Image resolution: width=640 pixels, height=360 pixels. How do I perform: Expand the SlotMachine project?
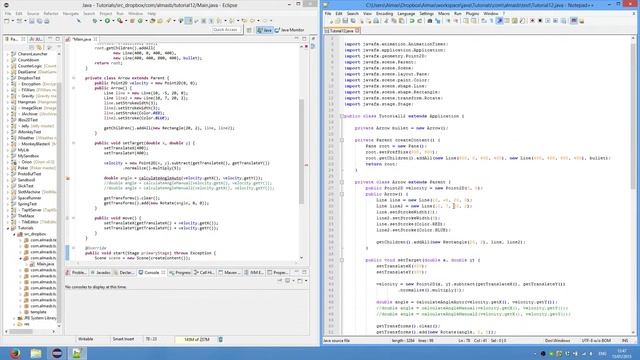(8, 192)
